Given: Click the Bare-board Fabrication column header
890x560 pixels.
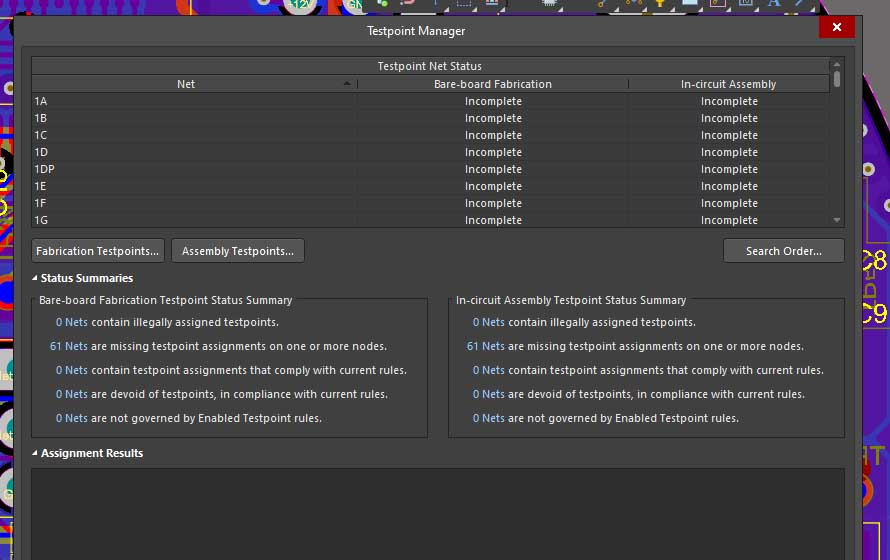Looking at the screenshot, I should click(x=492, y=84).
